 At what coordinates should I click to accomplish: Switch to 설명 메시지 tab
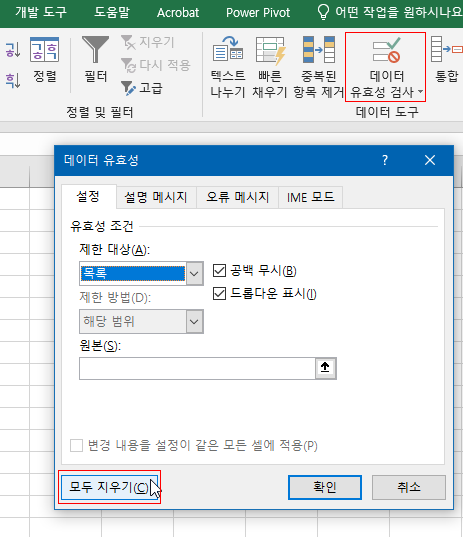[156, 197]
